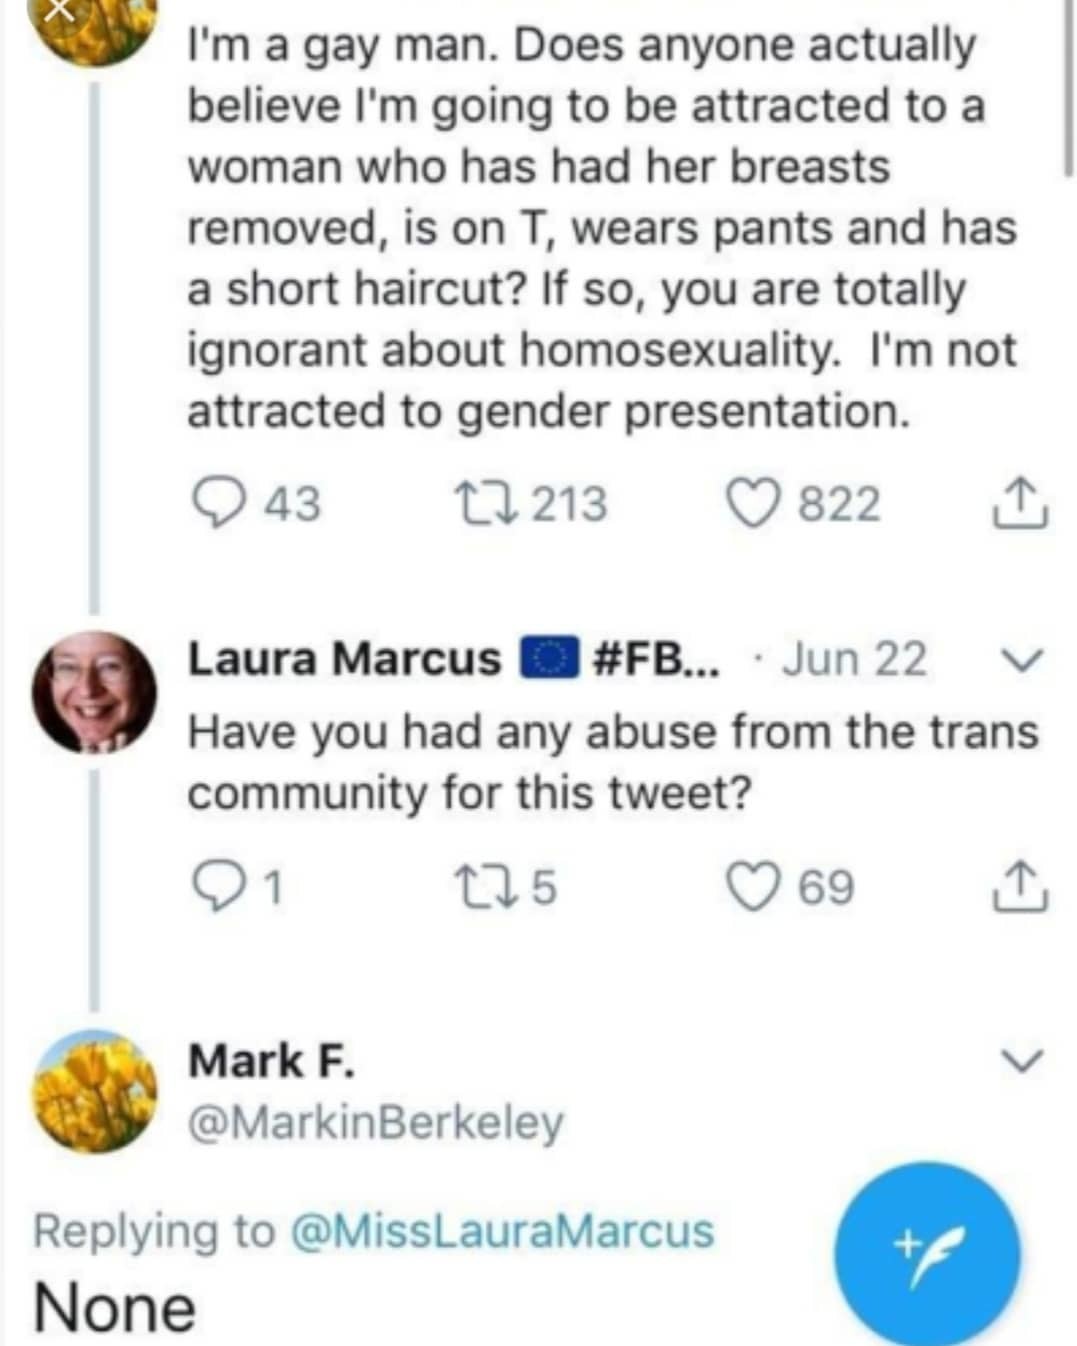
Task: Open the Jun 22 timestamp
Action: [854, 659]
